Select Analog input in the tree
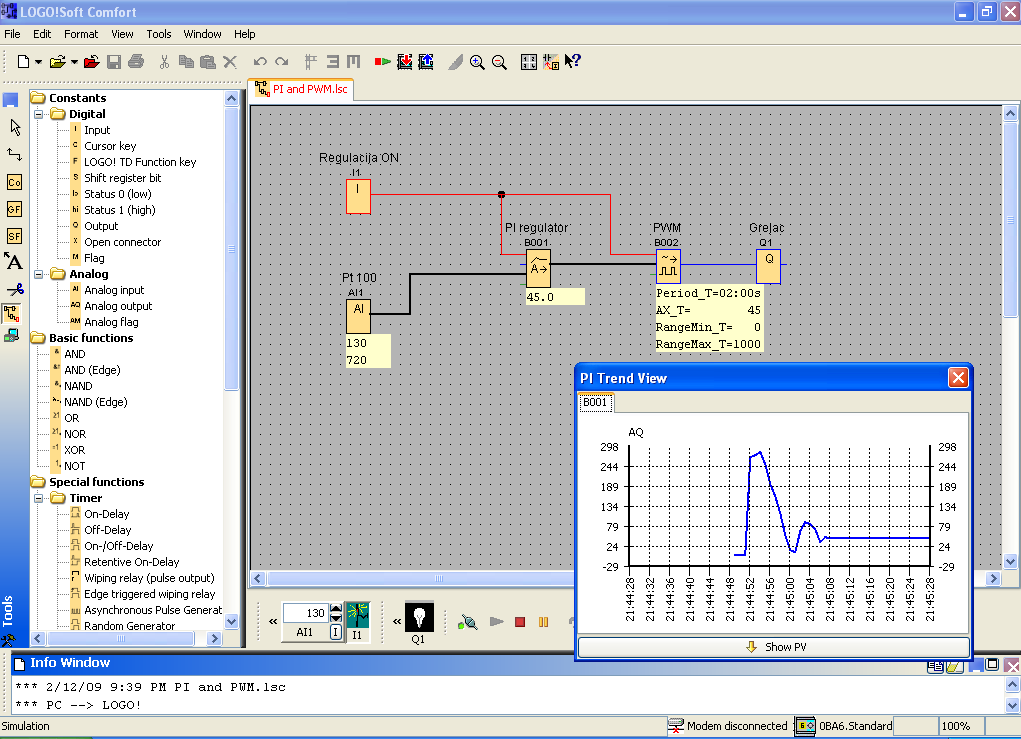The image size is (1021, 739). coord(114,290)
